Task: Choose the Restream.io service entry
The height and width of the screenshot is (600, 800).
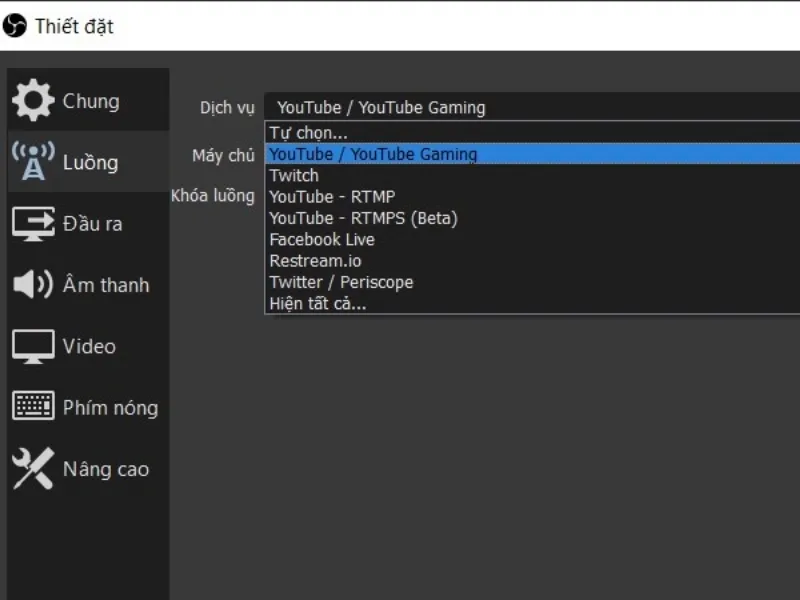Action: (x=314, y=260)
